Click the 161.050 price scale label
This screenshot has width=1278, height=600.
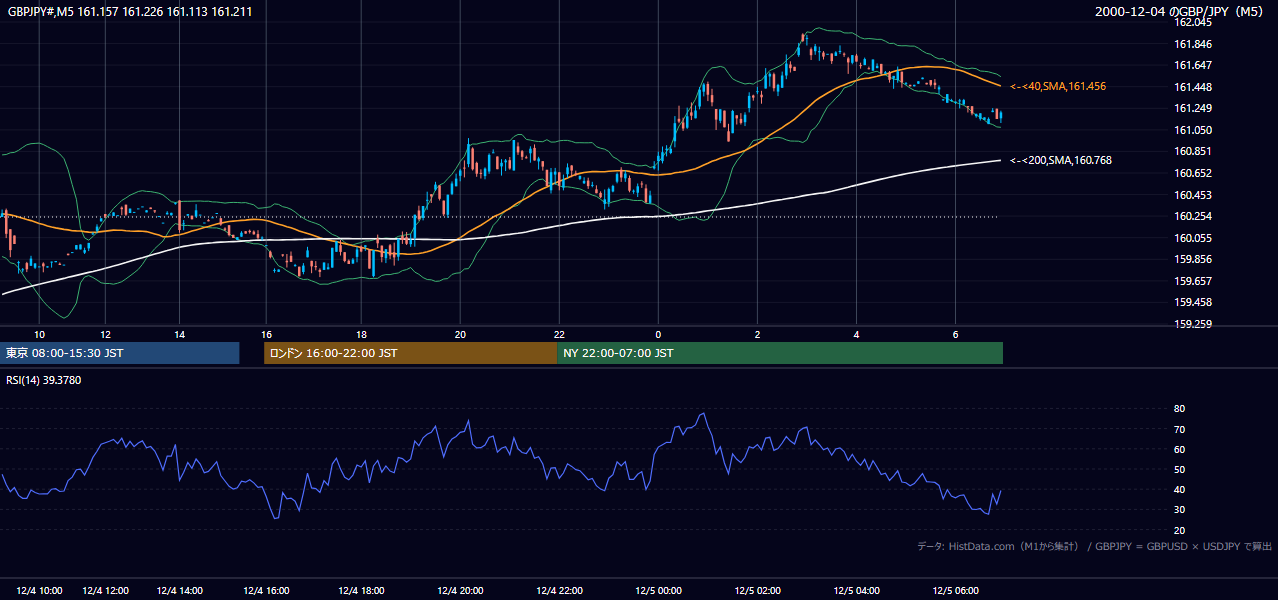click(1193, 130)
